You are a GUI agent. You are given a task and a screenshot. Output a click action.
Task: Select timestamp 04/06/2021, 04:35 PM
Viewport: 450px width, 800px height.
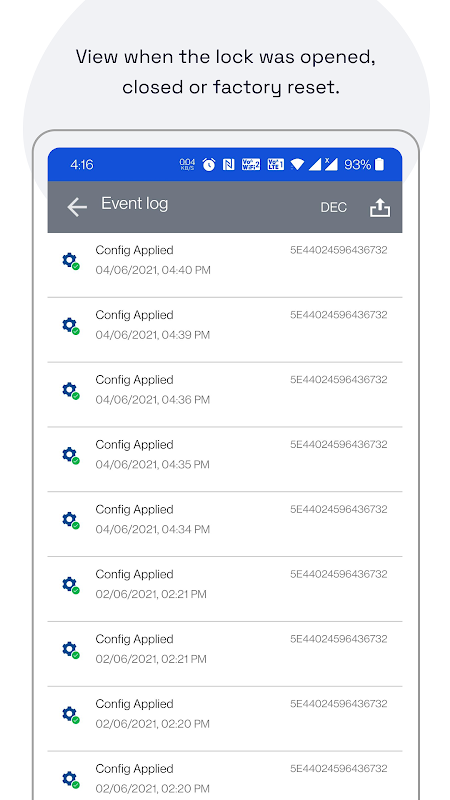[153, 464]
